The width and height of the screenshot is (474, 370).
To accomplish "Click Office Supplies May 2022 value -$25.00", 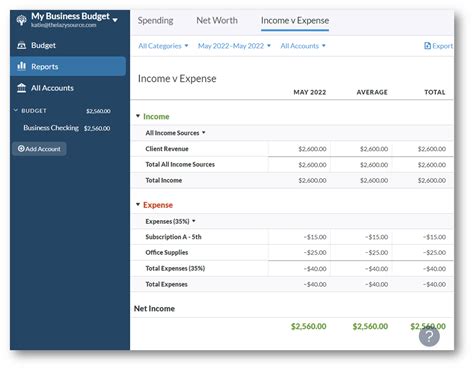I will (315, 253).
